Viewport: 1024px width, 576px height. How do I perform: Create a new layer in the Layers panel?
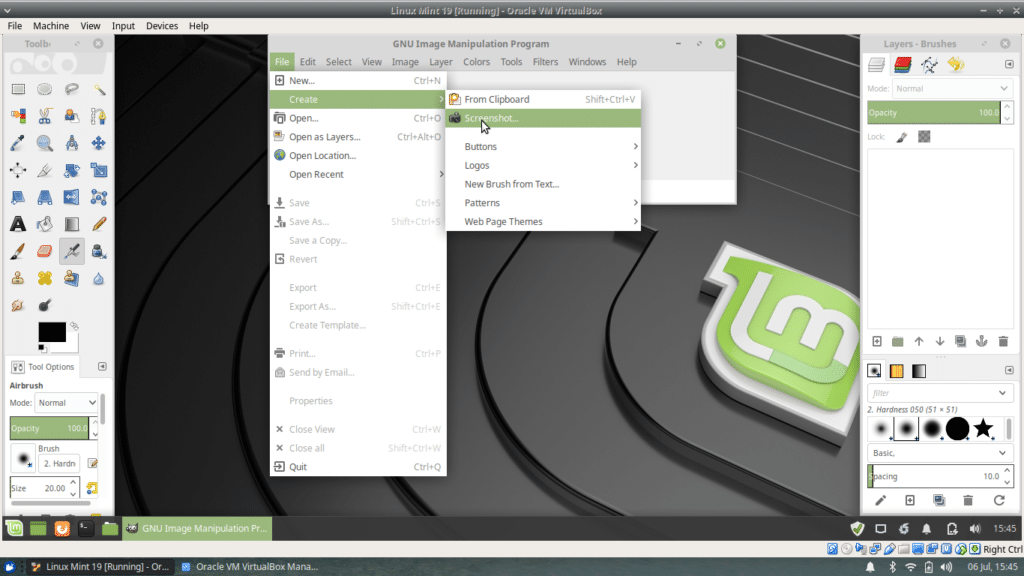[x=877, y=340]
